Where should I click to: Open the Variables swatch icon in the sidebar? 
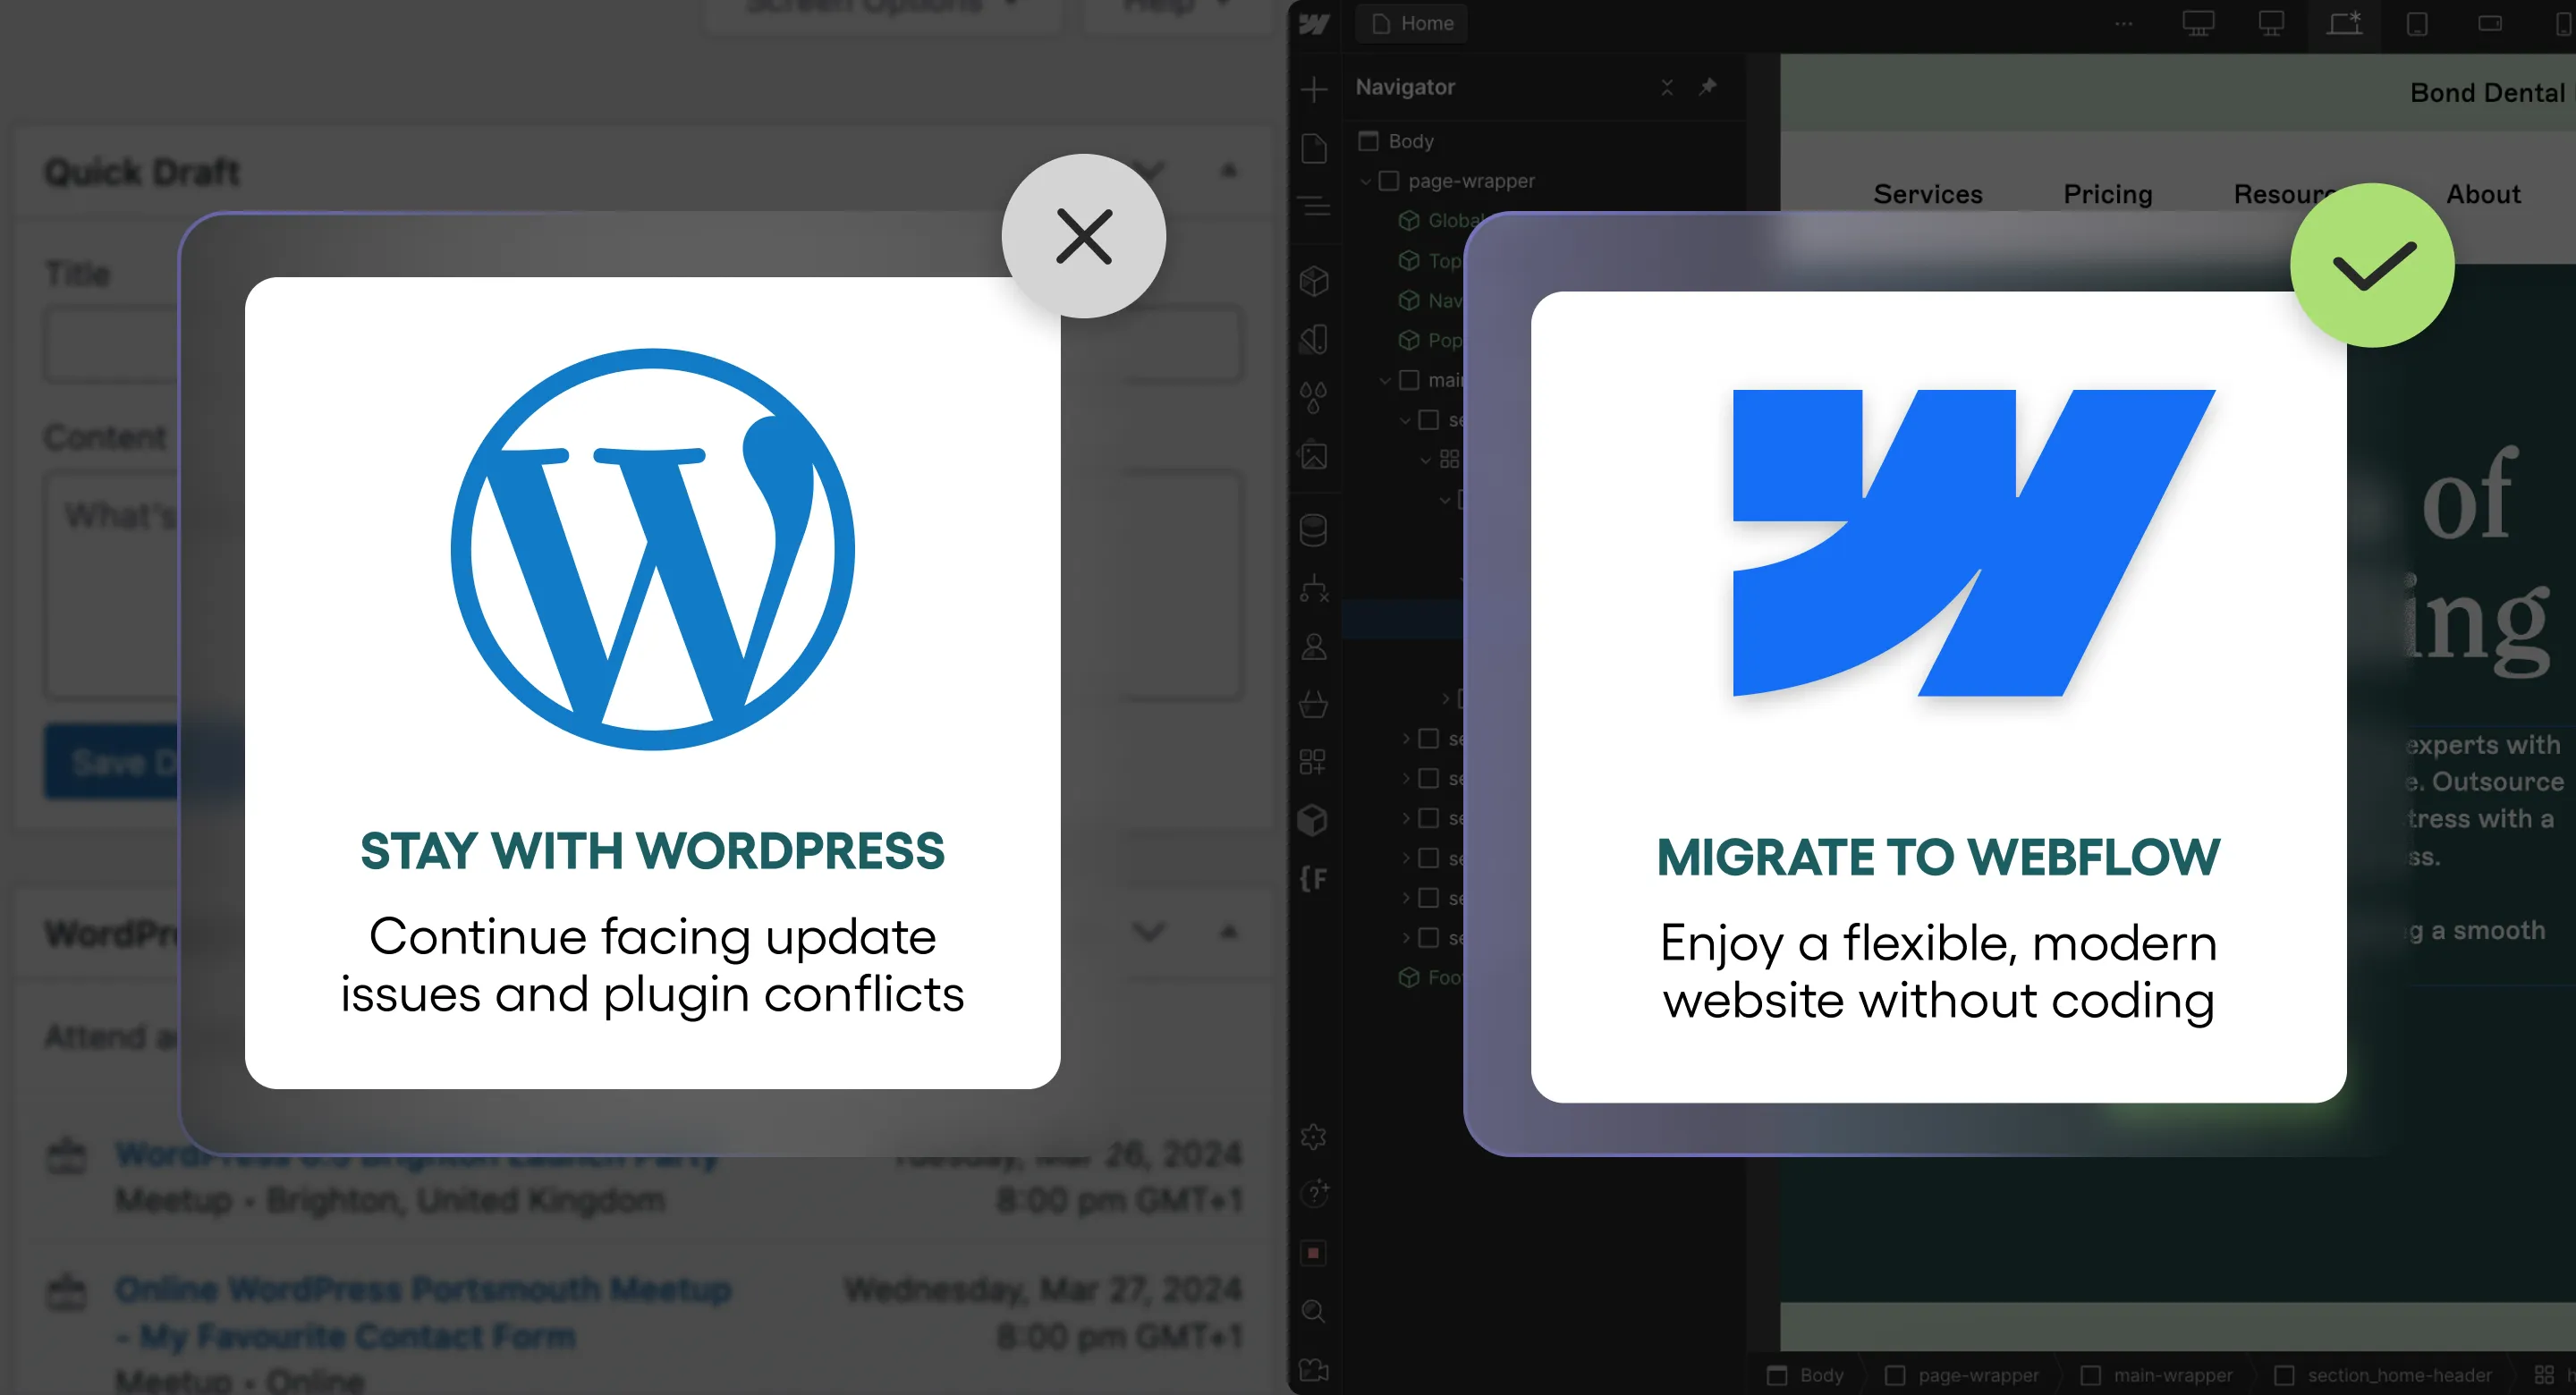(x=1314, y=340)
